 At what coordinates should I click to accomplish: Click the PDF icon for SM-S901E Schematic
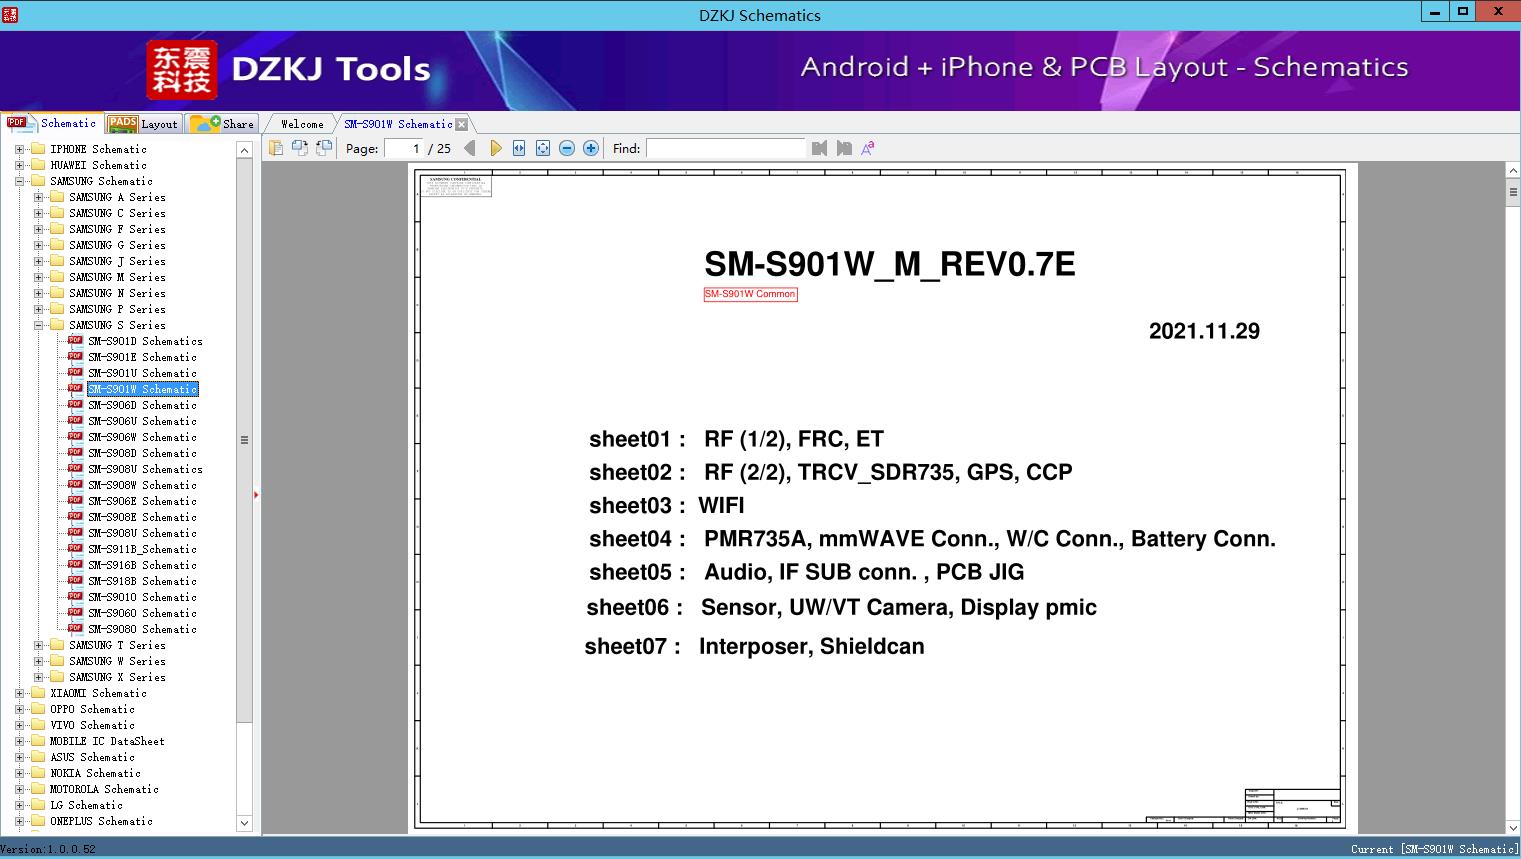tap(75, 357)
